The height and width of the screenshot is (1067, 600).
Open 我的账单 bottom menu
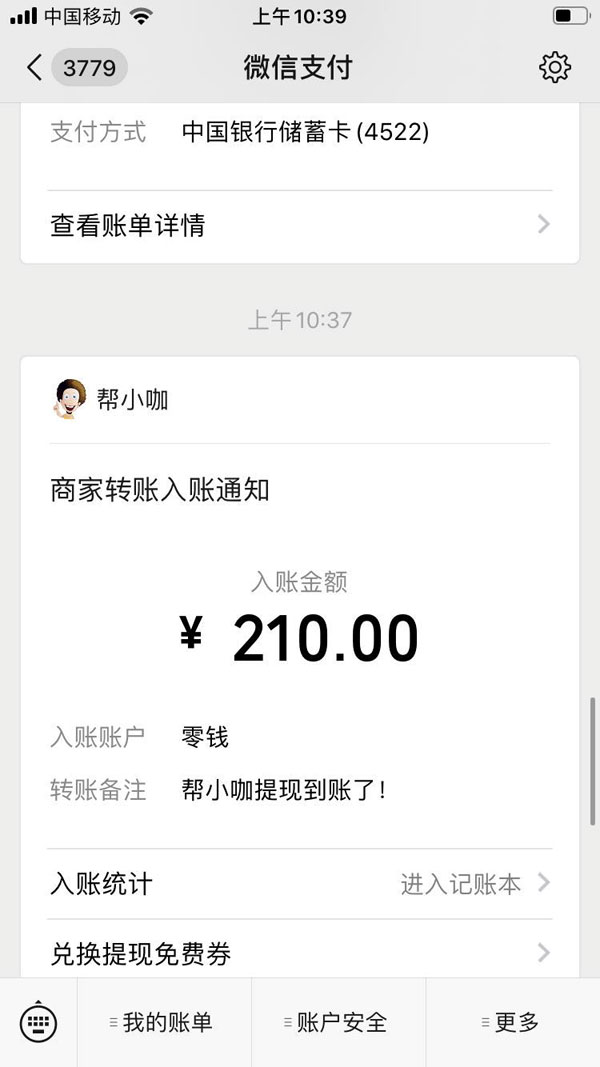tap(164, 1022)
